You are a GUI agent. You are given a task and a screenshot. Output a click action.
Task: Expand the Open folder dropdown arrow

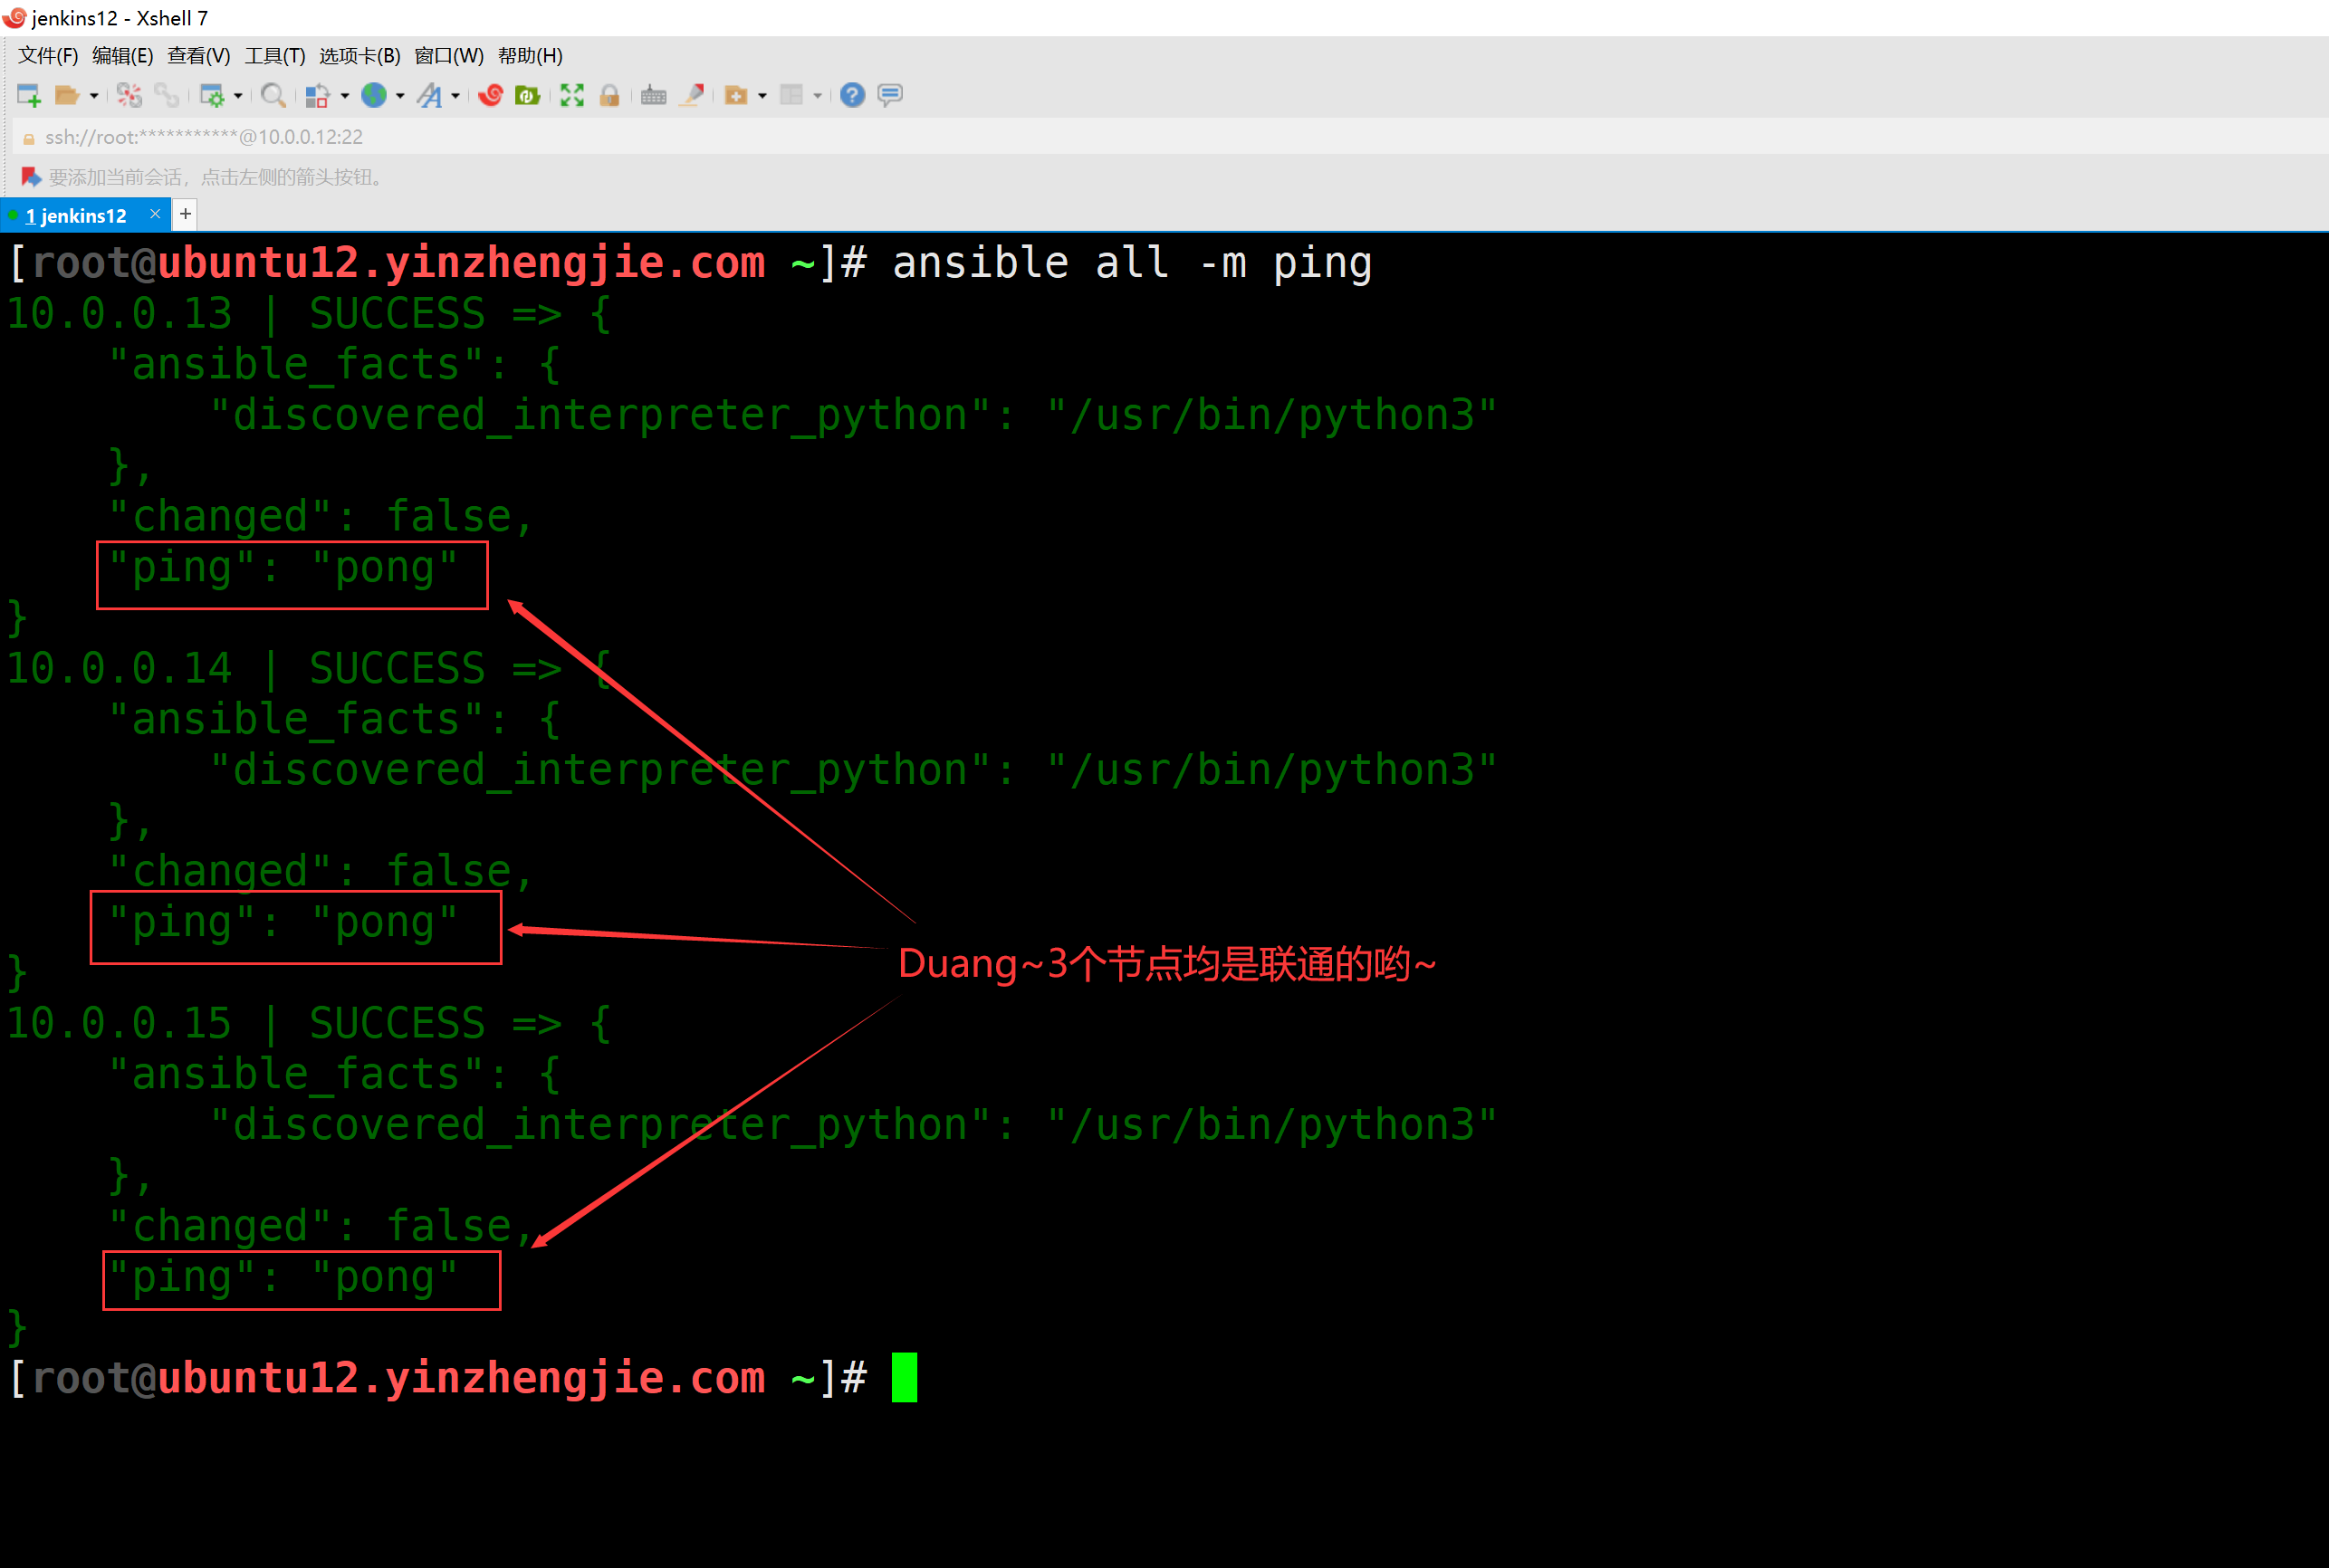(94, 96)
